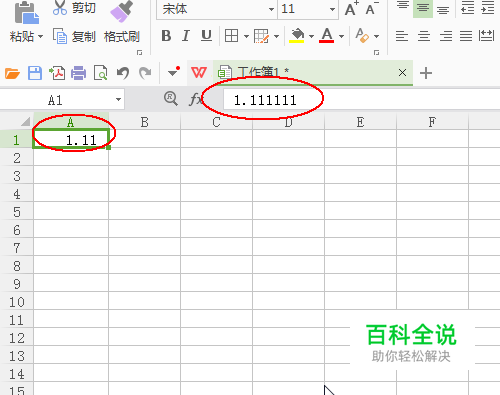Image resolution: width=500 pixels, height=395 pixels.
Task: Apply yellow fill color bucket
Action: point(297,35)
